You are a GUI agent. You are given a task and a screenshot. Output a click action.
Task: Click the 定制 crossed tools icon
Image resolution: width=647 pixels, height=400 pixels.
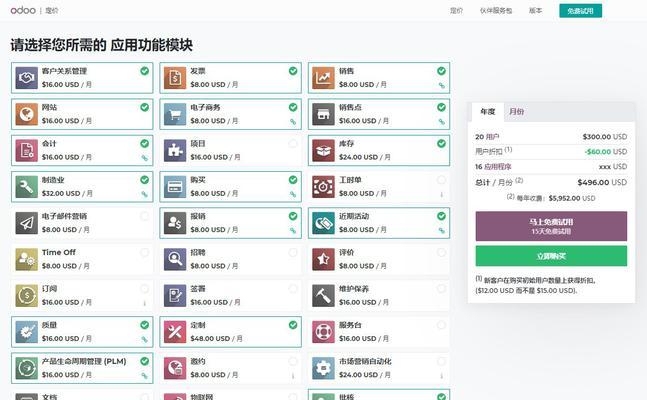pyautogui.click(x=175, y=332)
